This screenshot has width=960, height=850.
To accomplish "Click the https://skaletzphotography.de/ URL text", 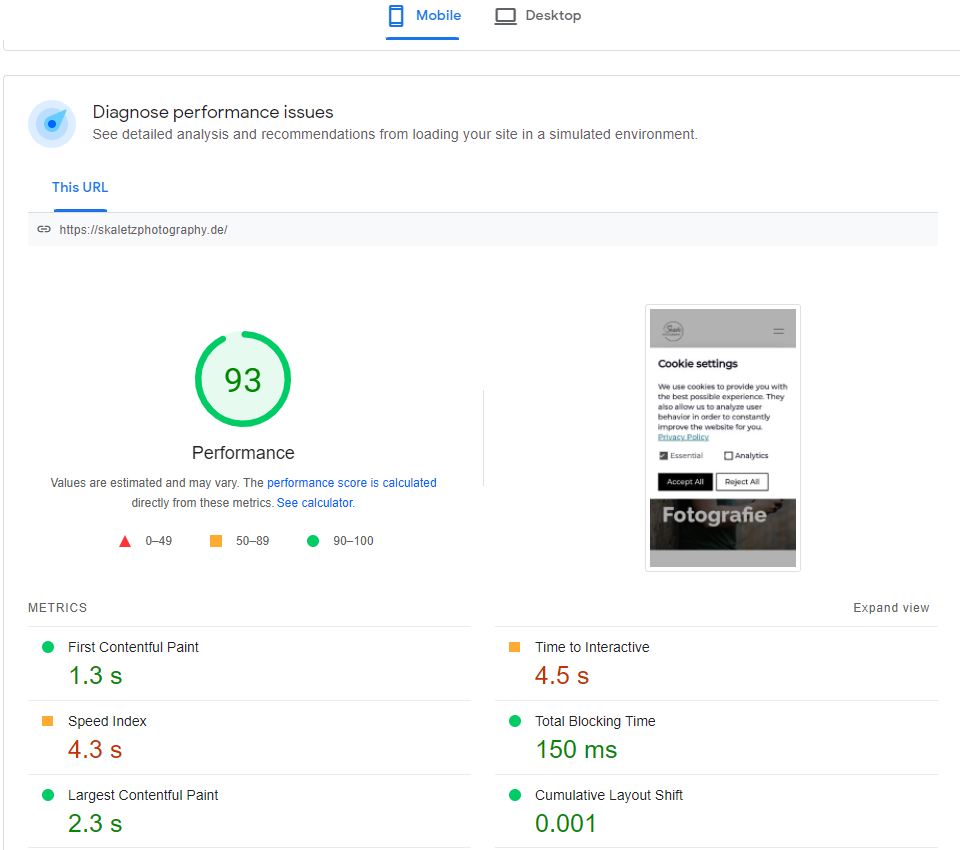I will pyautogui.click(x=143, y=230).
